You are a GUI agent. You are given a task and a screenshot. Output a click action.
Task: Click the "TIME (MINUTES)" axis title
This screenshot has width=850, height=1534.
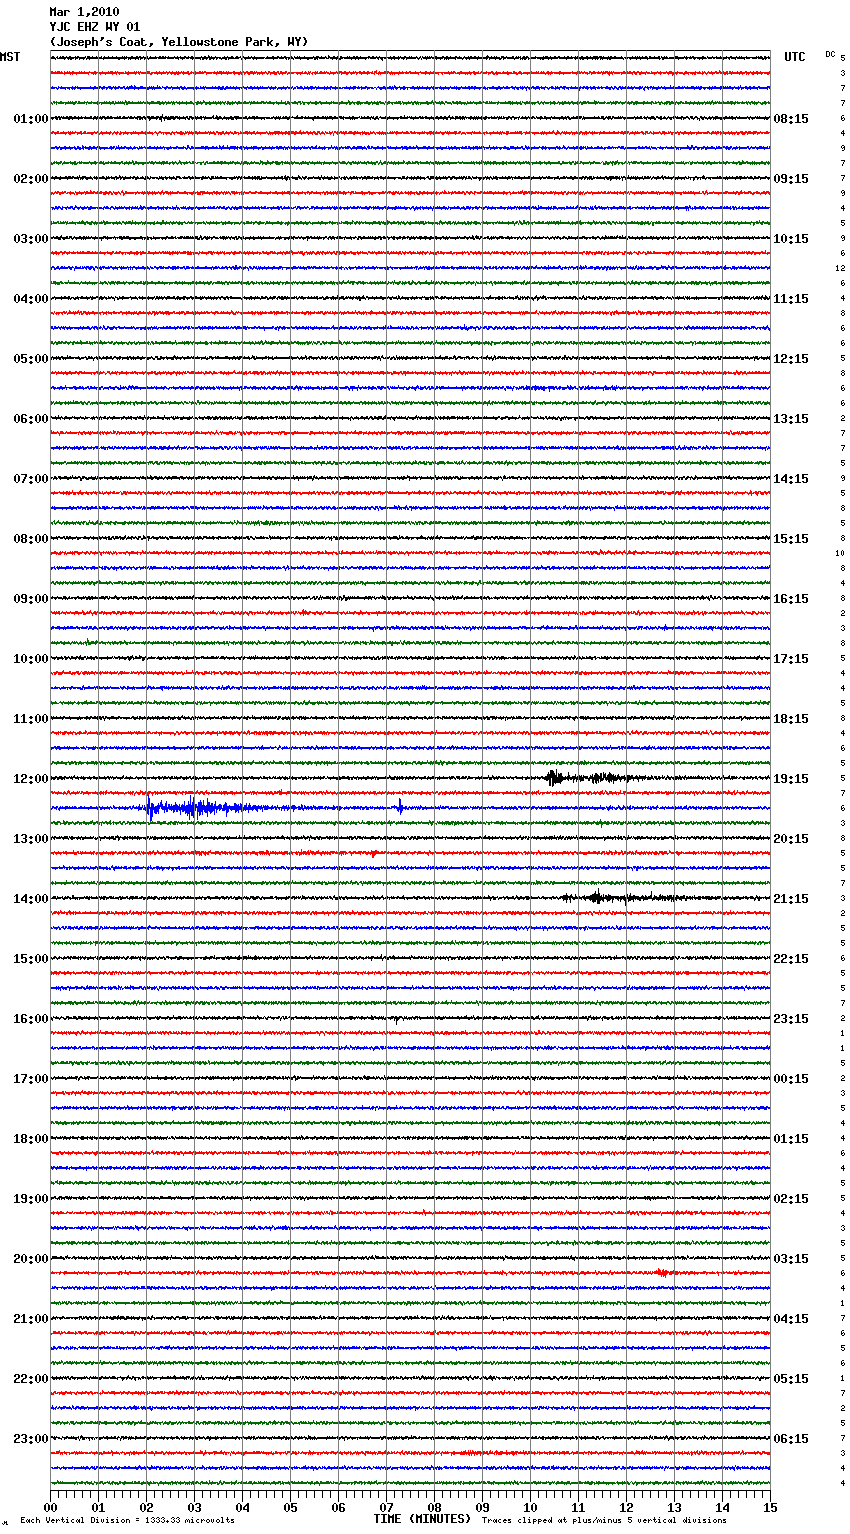click(422, 1519)
